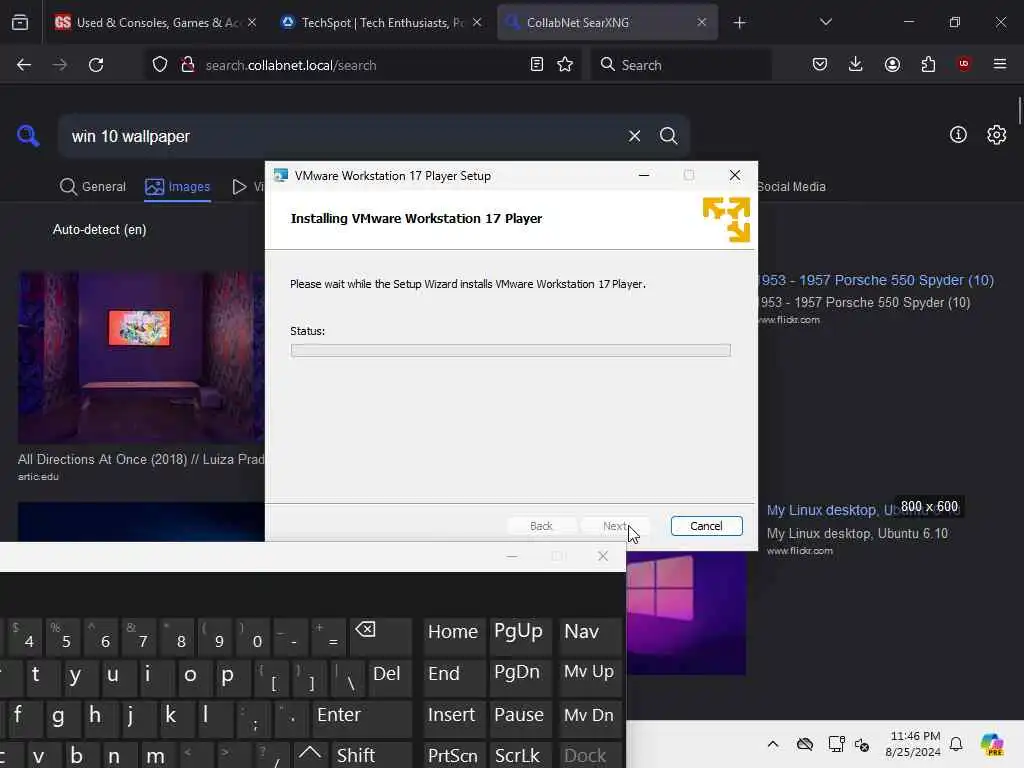Tap the PgDn key on on-screen keyboard

click(x=519, y=678)
